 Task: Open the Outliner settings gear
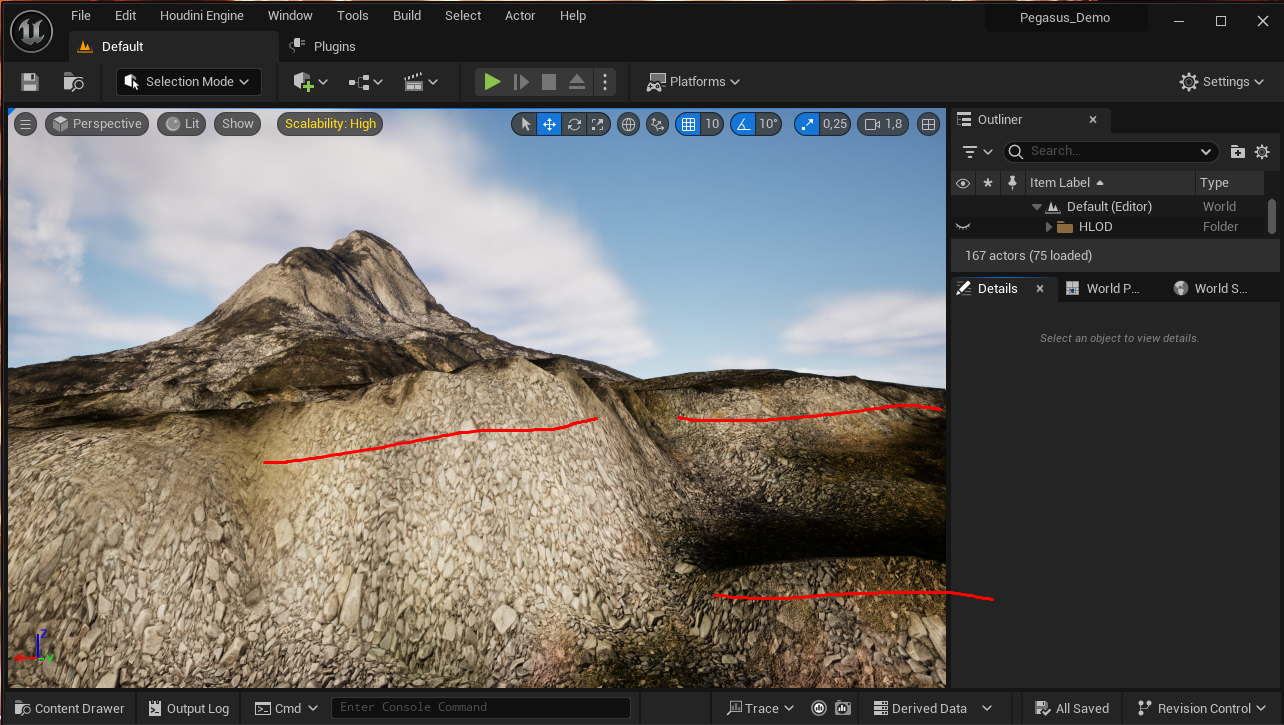pyautogui.click(x=1262, y=152)
